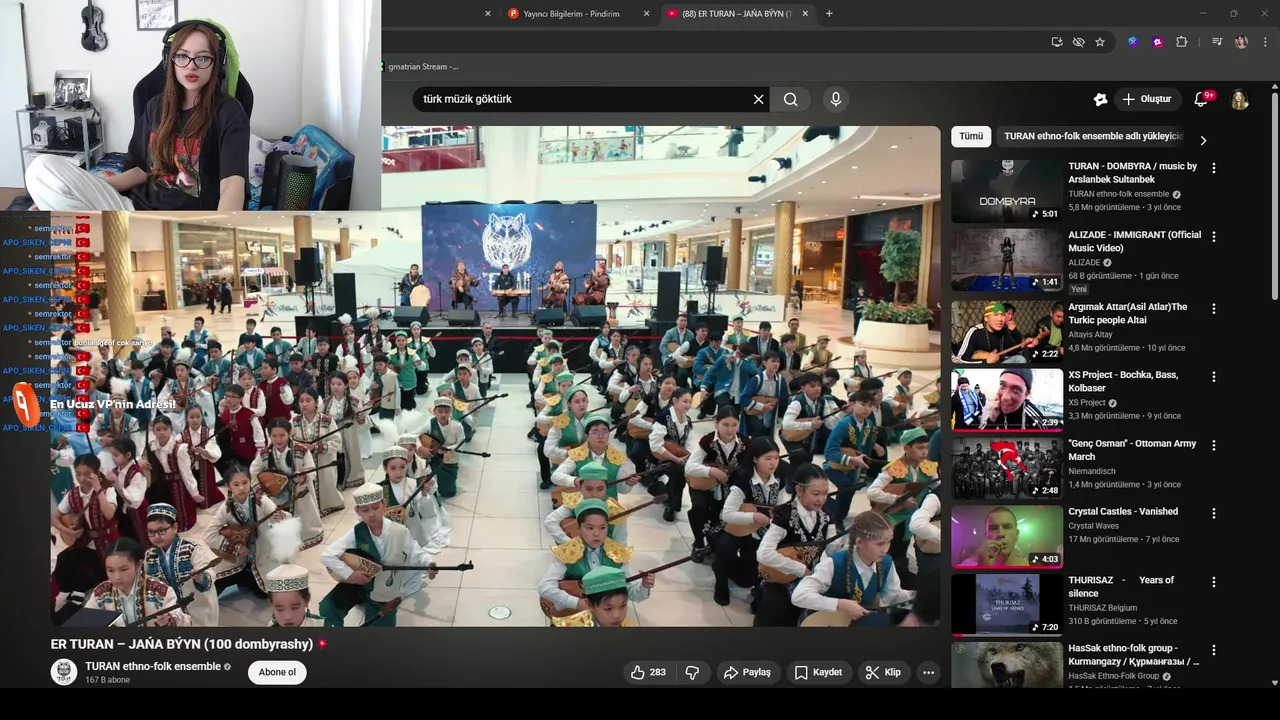Image resolution: width=1280 pixels, height=720 pixels.
Task: Open THURISAZ Years of silence video title
Action: [x=1121, y=586]
